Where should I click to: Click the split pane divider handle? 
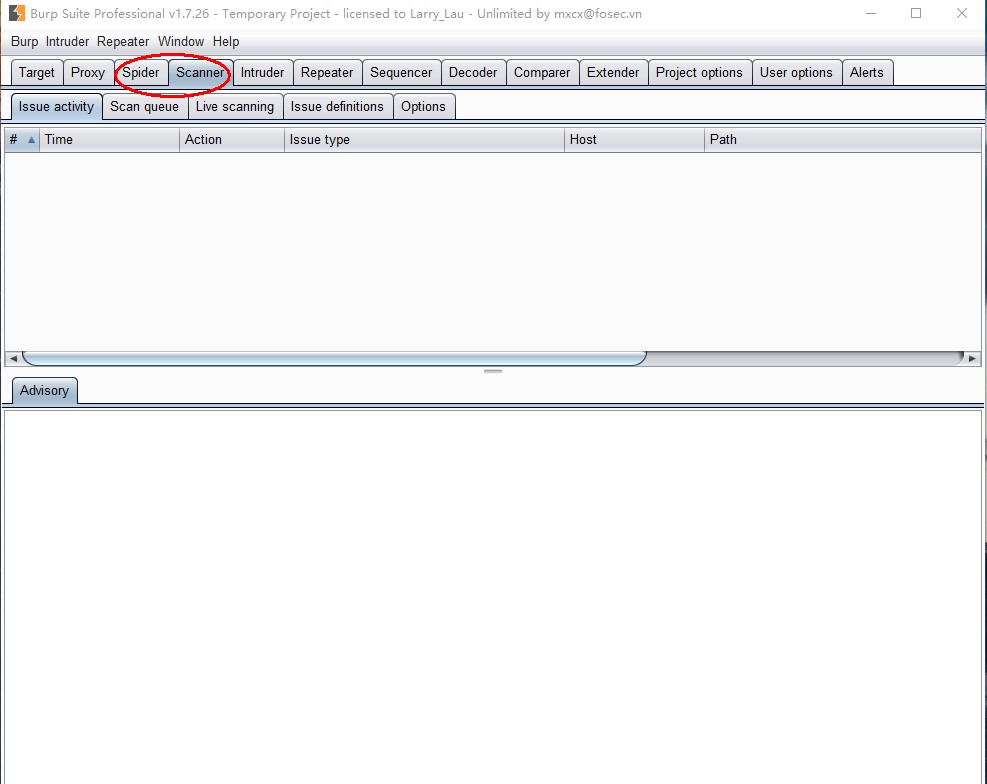coord(493,371)
